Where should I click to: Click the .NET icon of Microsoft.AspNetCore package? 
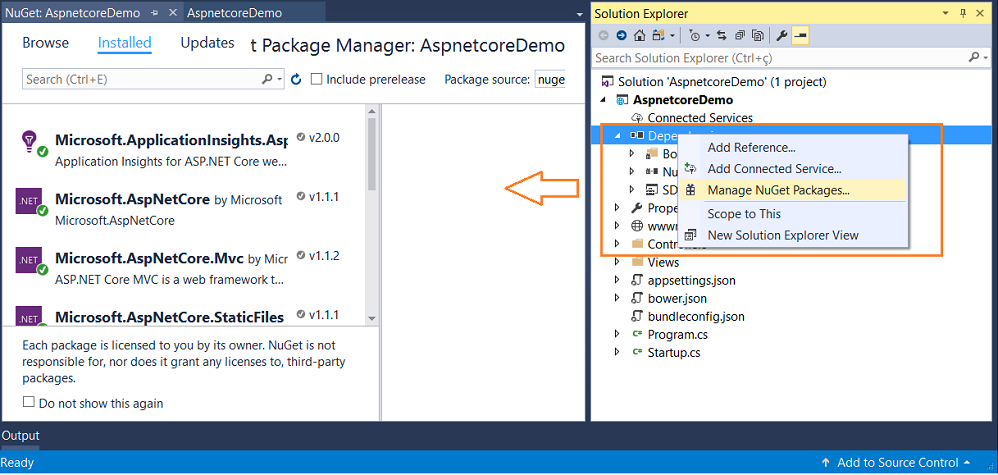[31, 202]
